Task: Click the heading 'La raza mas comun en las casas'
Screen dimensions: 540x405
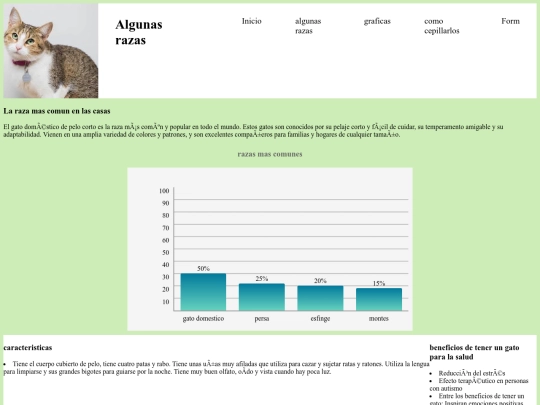Action: pyautogui.click(x=57, y=111)
